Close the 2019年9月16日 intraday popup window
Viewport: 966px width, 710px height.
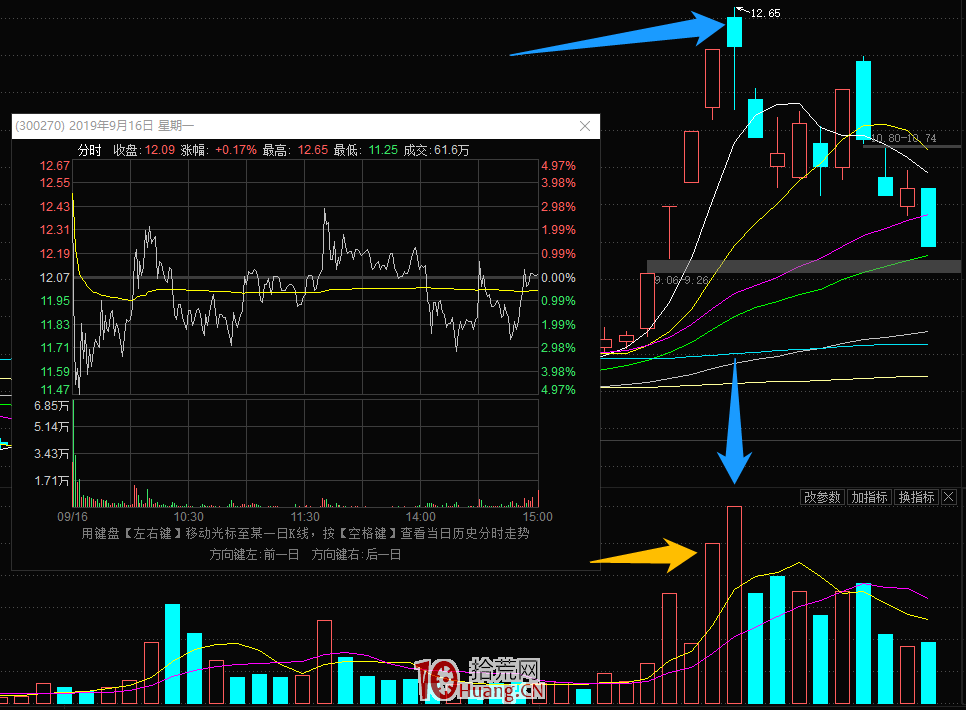(585, 126)
